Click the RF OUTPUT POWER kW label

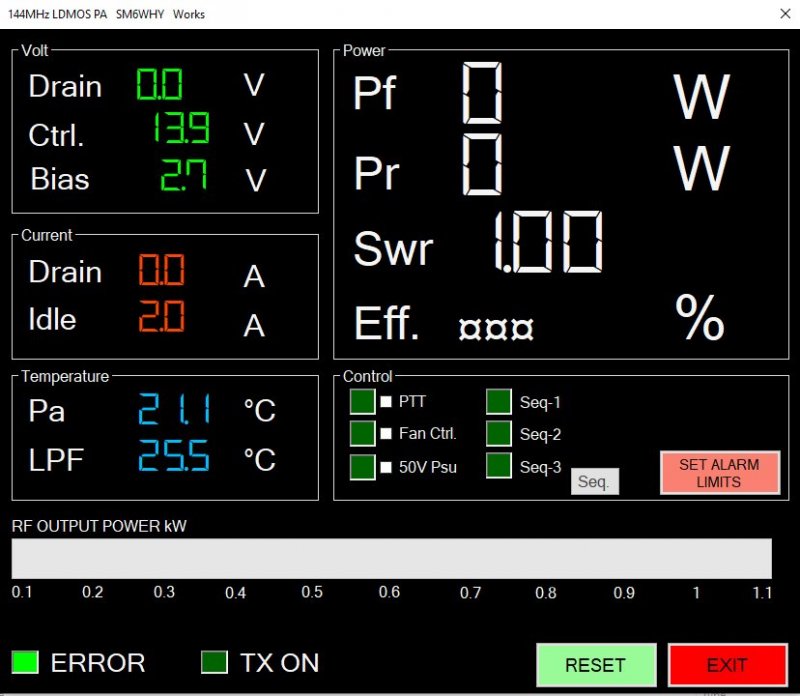pyautogui.click(x=99, y=526)
